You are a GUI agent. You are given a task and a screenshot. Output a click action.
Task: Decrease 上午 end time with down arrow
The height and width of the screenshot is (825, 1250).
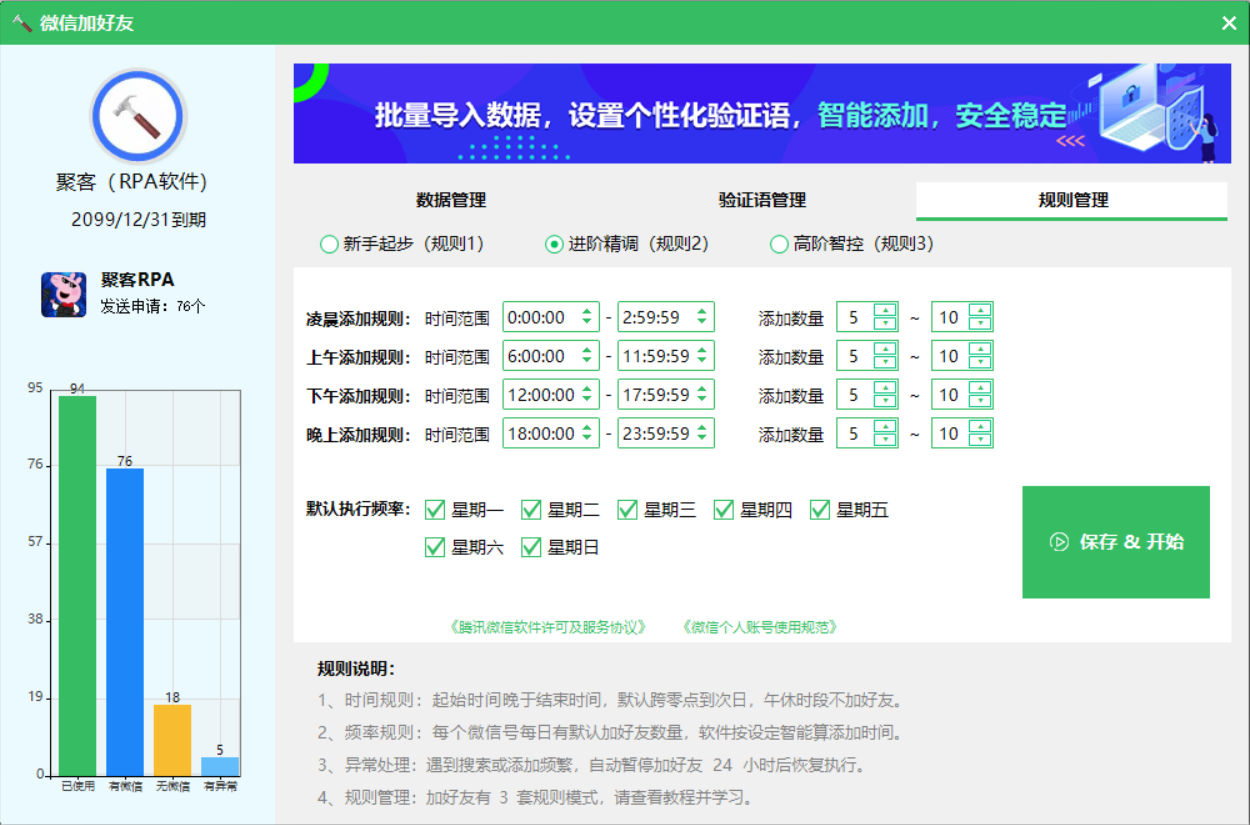coord(702,362)
